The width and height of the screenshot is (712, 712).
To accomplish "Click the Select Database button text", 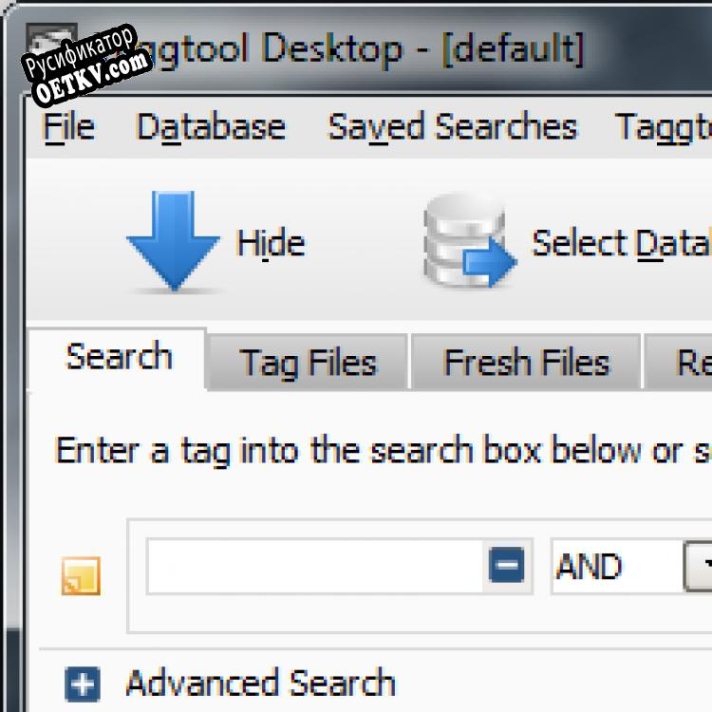I will [621, 244].
